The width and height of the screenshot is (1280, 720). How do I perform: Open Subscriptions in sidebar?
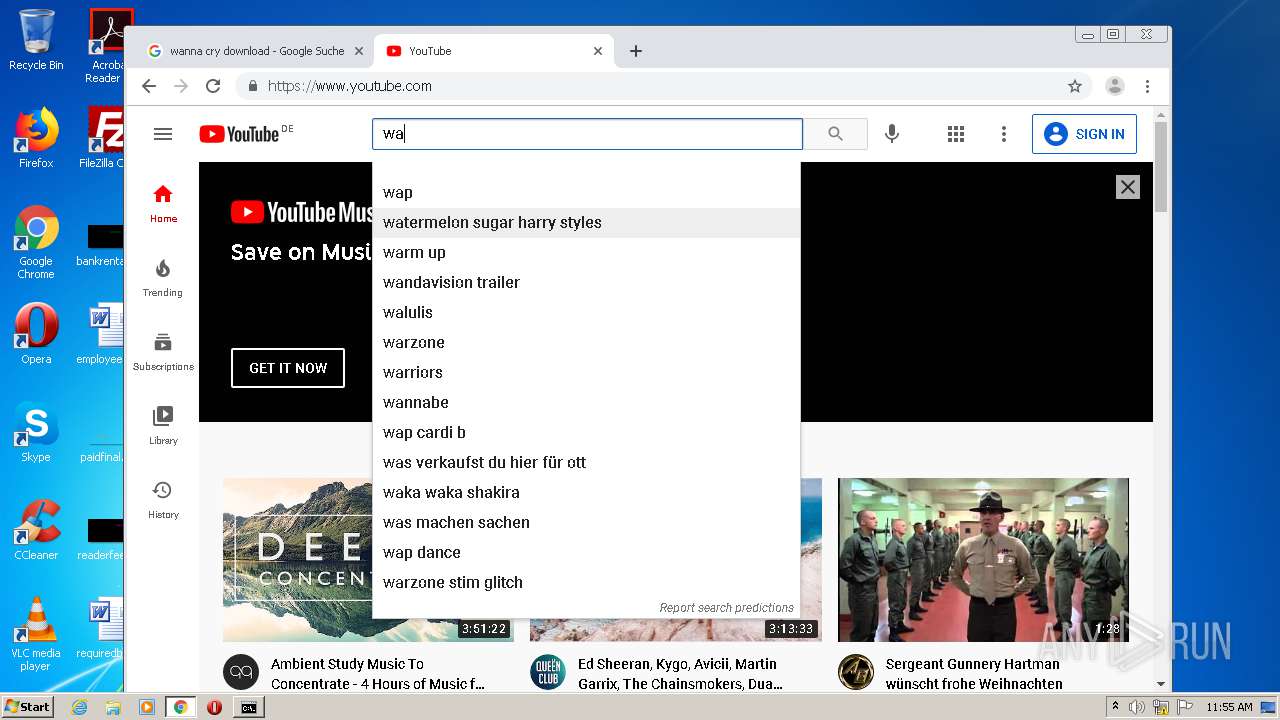pyautogui.click(x=163, y=352)
